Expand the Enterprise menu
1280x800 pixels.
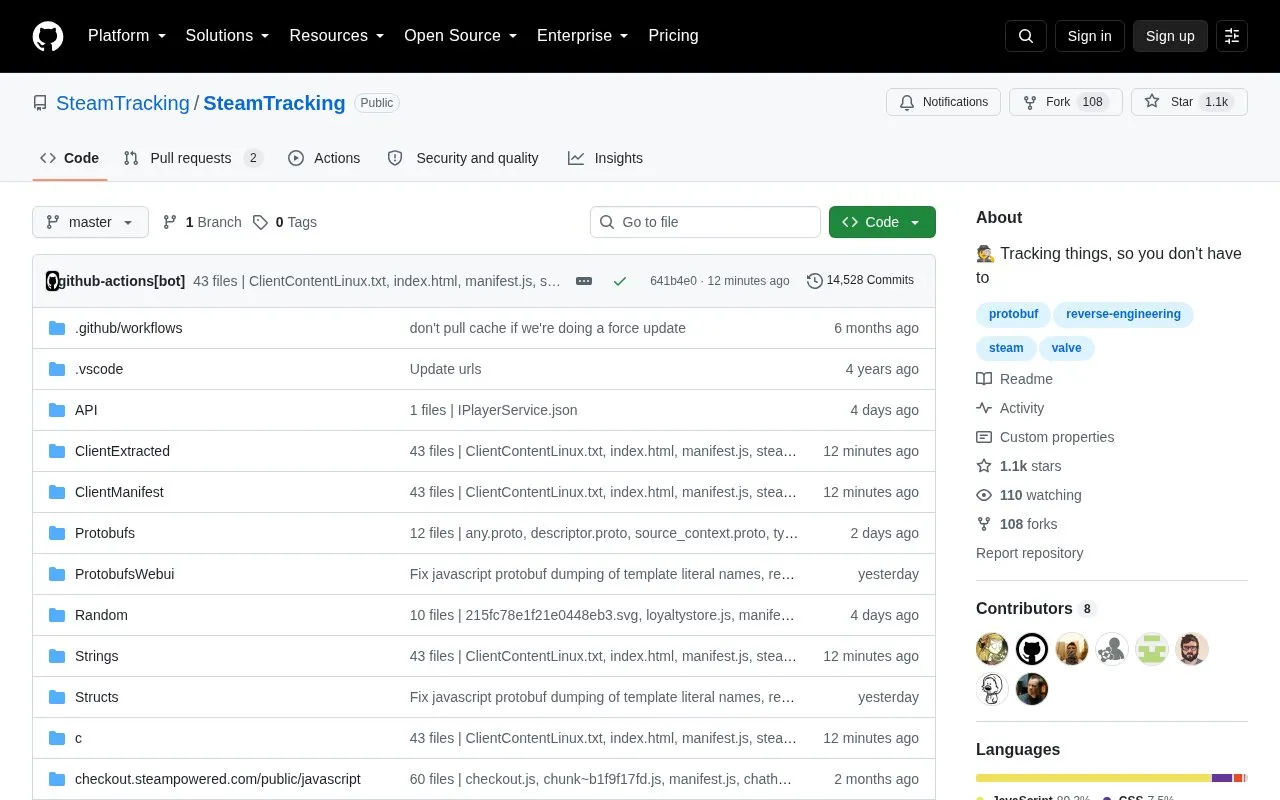click(583, 36)
